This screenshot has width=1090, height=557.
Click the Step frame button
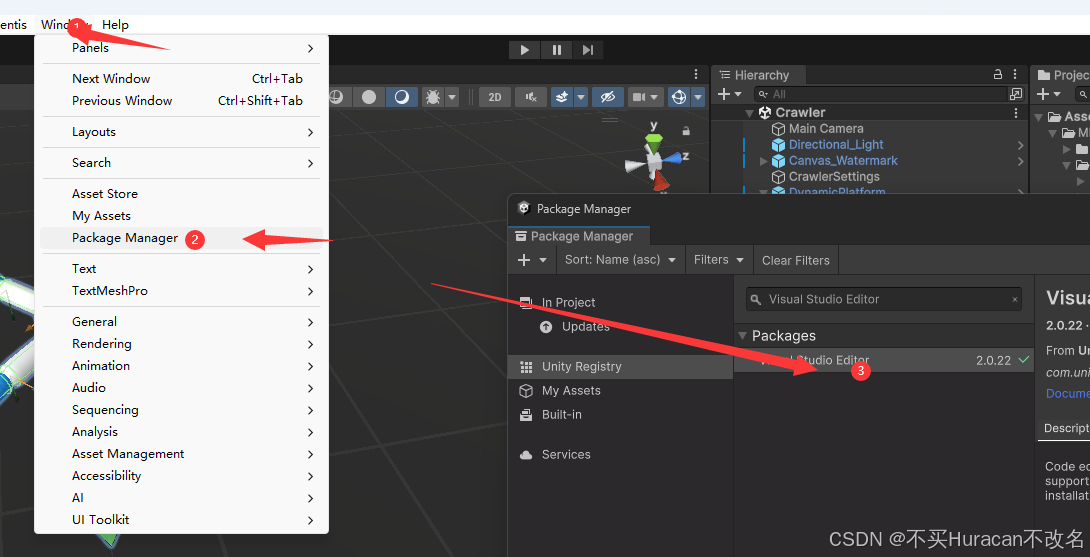click(x=588, y=50)
